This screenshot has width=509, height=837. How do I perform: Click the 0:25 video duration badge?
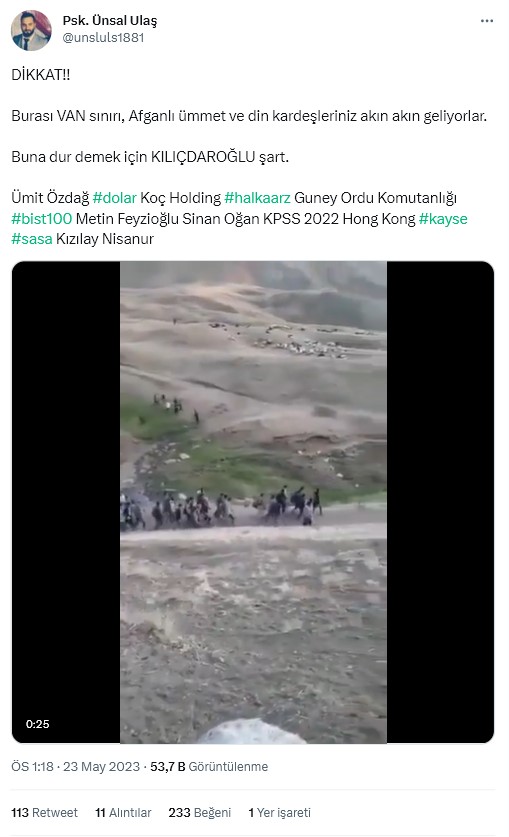tap(37, 724)
